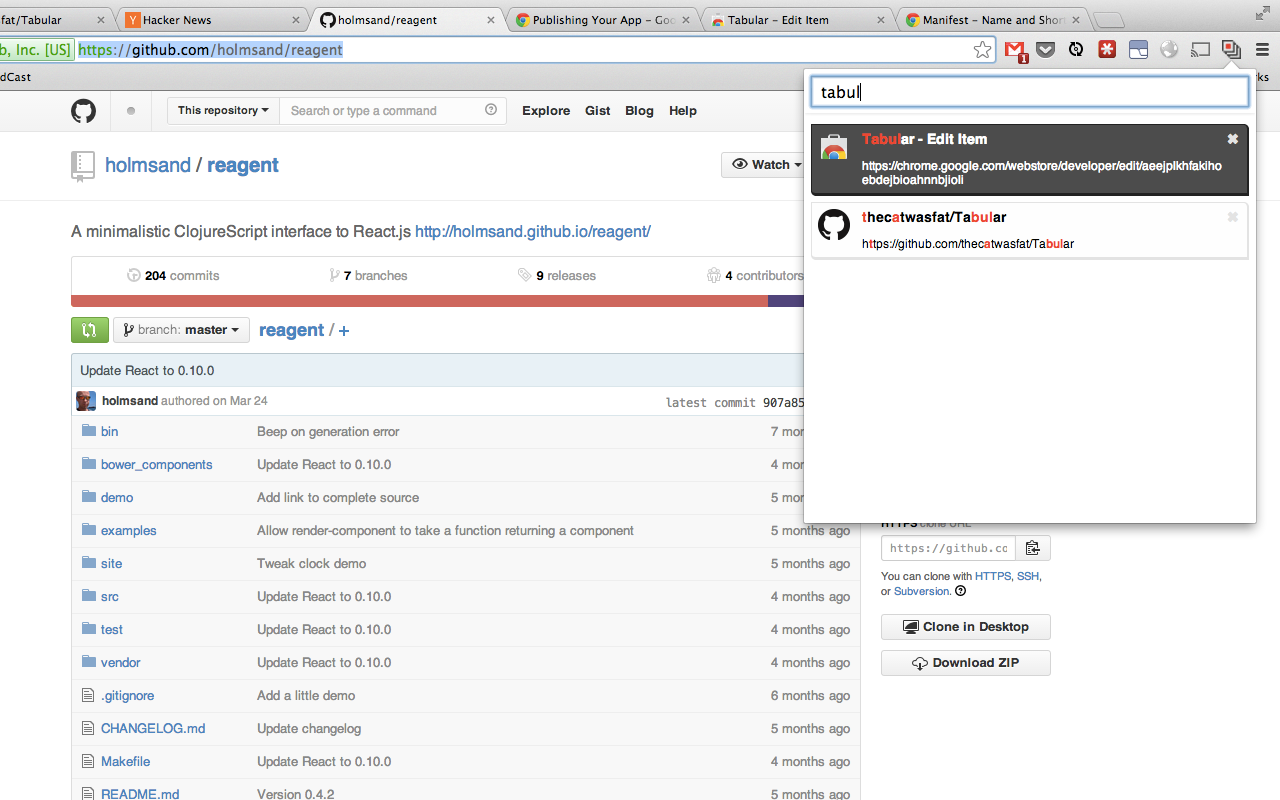Click the blue window-tab extension icon
1280x800 pixels.
[1138, 50]
